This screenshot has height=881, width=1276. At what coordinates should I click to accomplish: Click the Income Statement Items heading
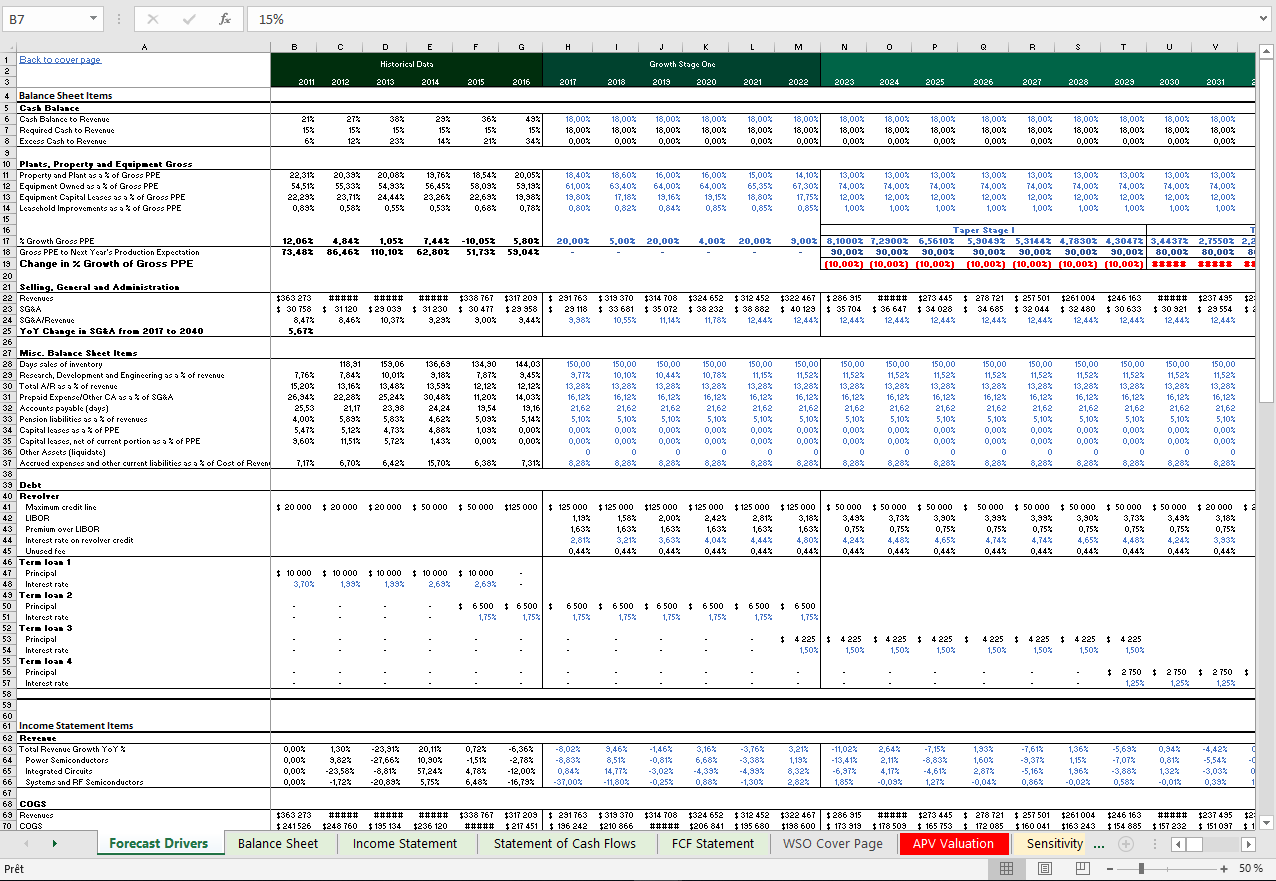[x=76, y=726]
